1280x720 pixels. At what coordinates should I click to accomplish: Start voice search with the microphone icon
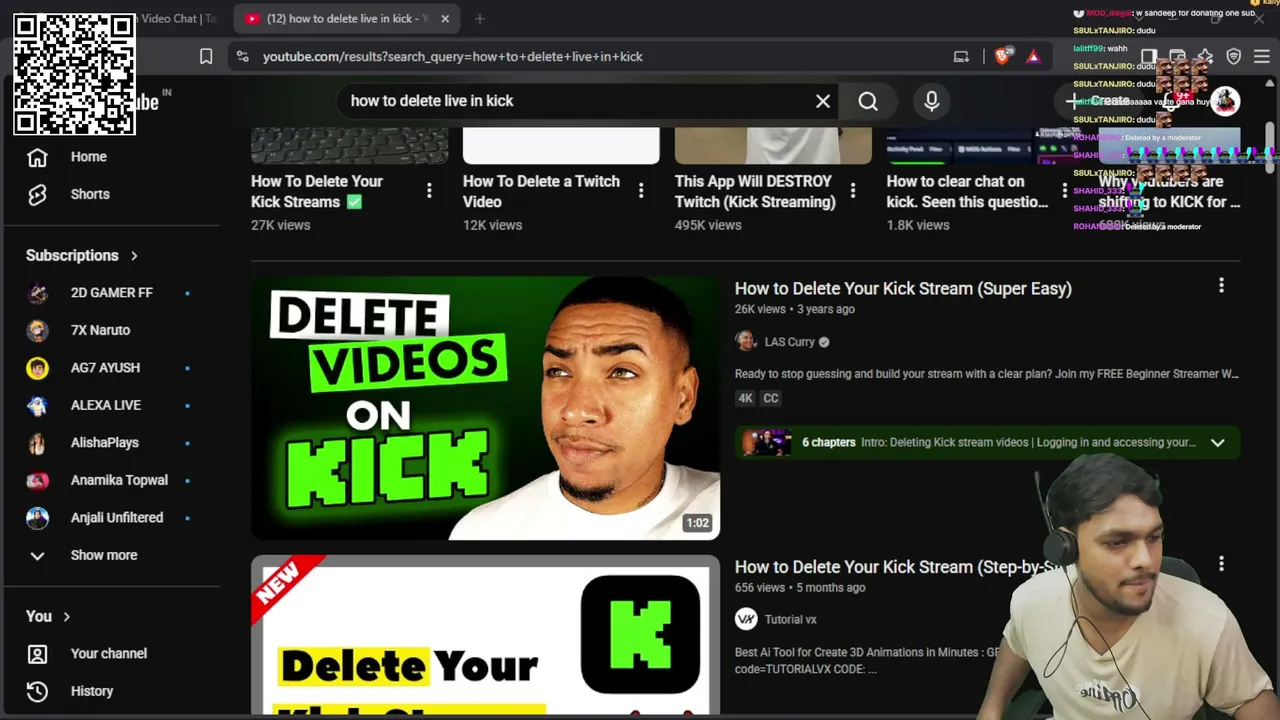[x=932, y=101]
